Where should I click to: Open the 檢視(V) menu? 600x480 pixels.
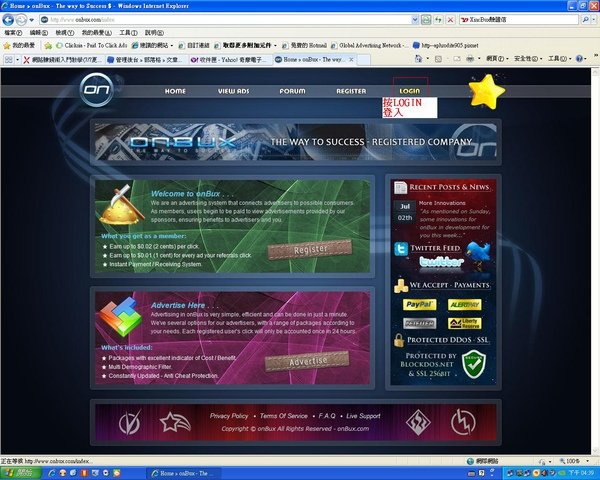(65, 33)
